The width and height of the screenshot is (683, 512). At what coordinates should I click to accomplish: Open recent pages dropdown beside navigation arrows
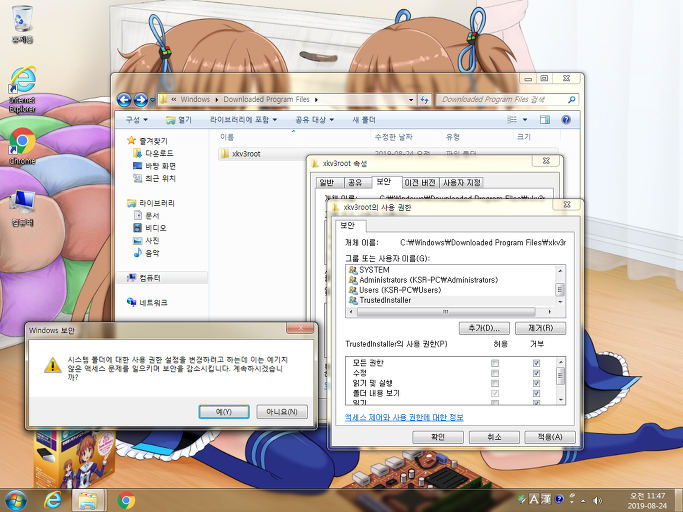152,100
